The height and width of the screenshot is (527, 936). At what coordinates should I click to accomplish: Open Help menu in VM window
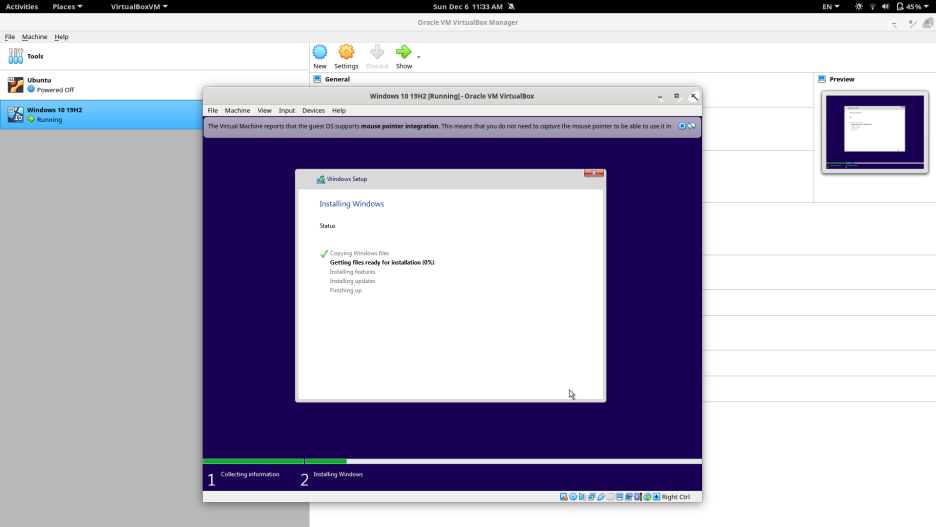(338, 110)
